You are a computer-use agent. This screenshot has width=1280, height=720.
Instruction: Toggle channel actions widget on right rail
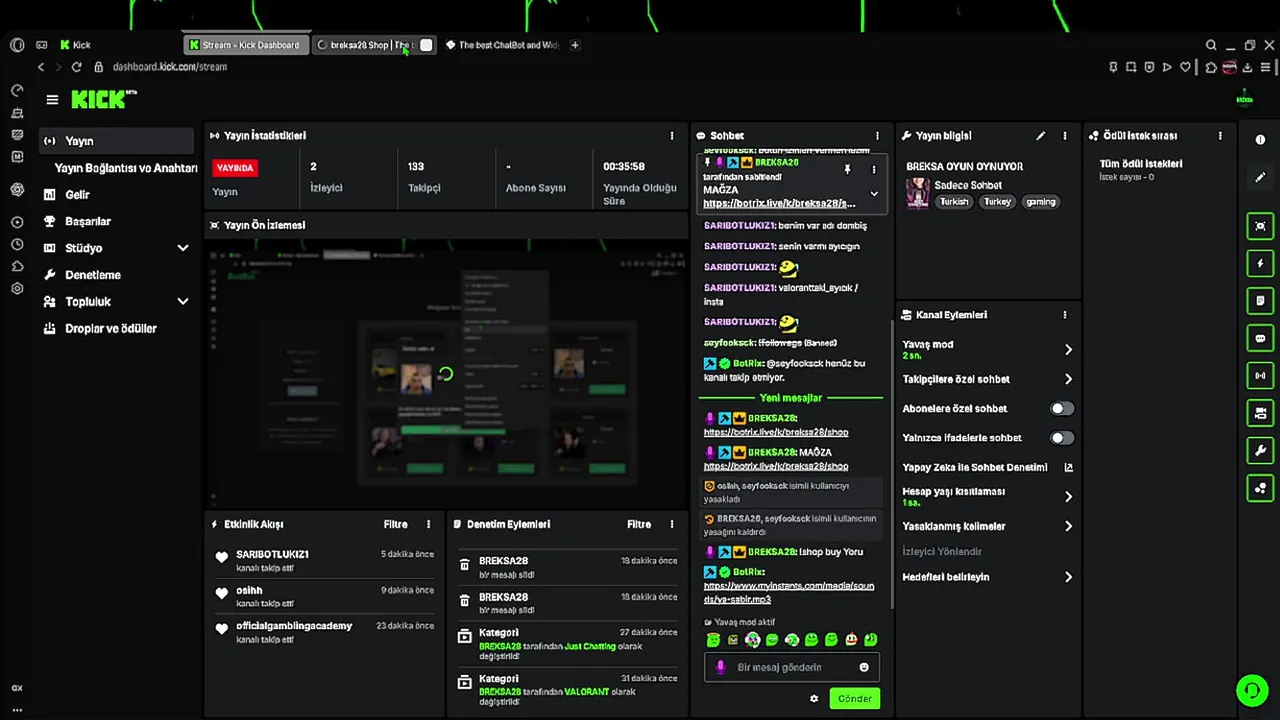pyautogui.click(x=1260, y=413)
